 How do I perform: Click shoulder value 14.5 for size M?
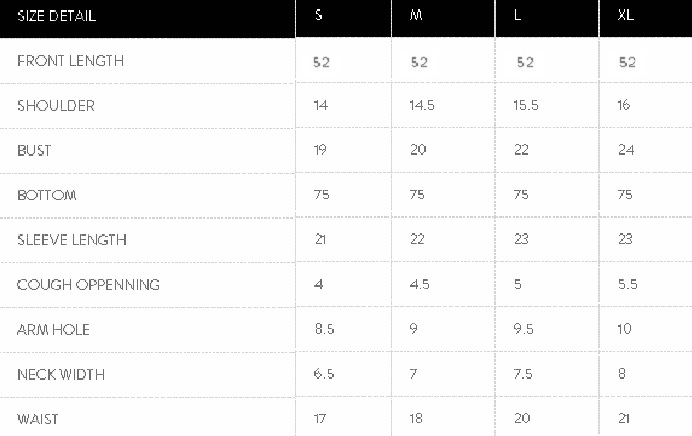coord(422,105)
